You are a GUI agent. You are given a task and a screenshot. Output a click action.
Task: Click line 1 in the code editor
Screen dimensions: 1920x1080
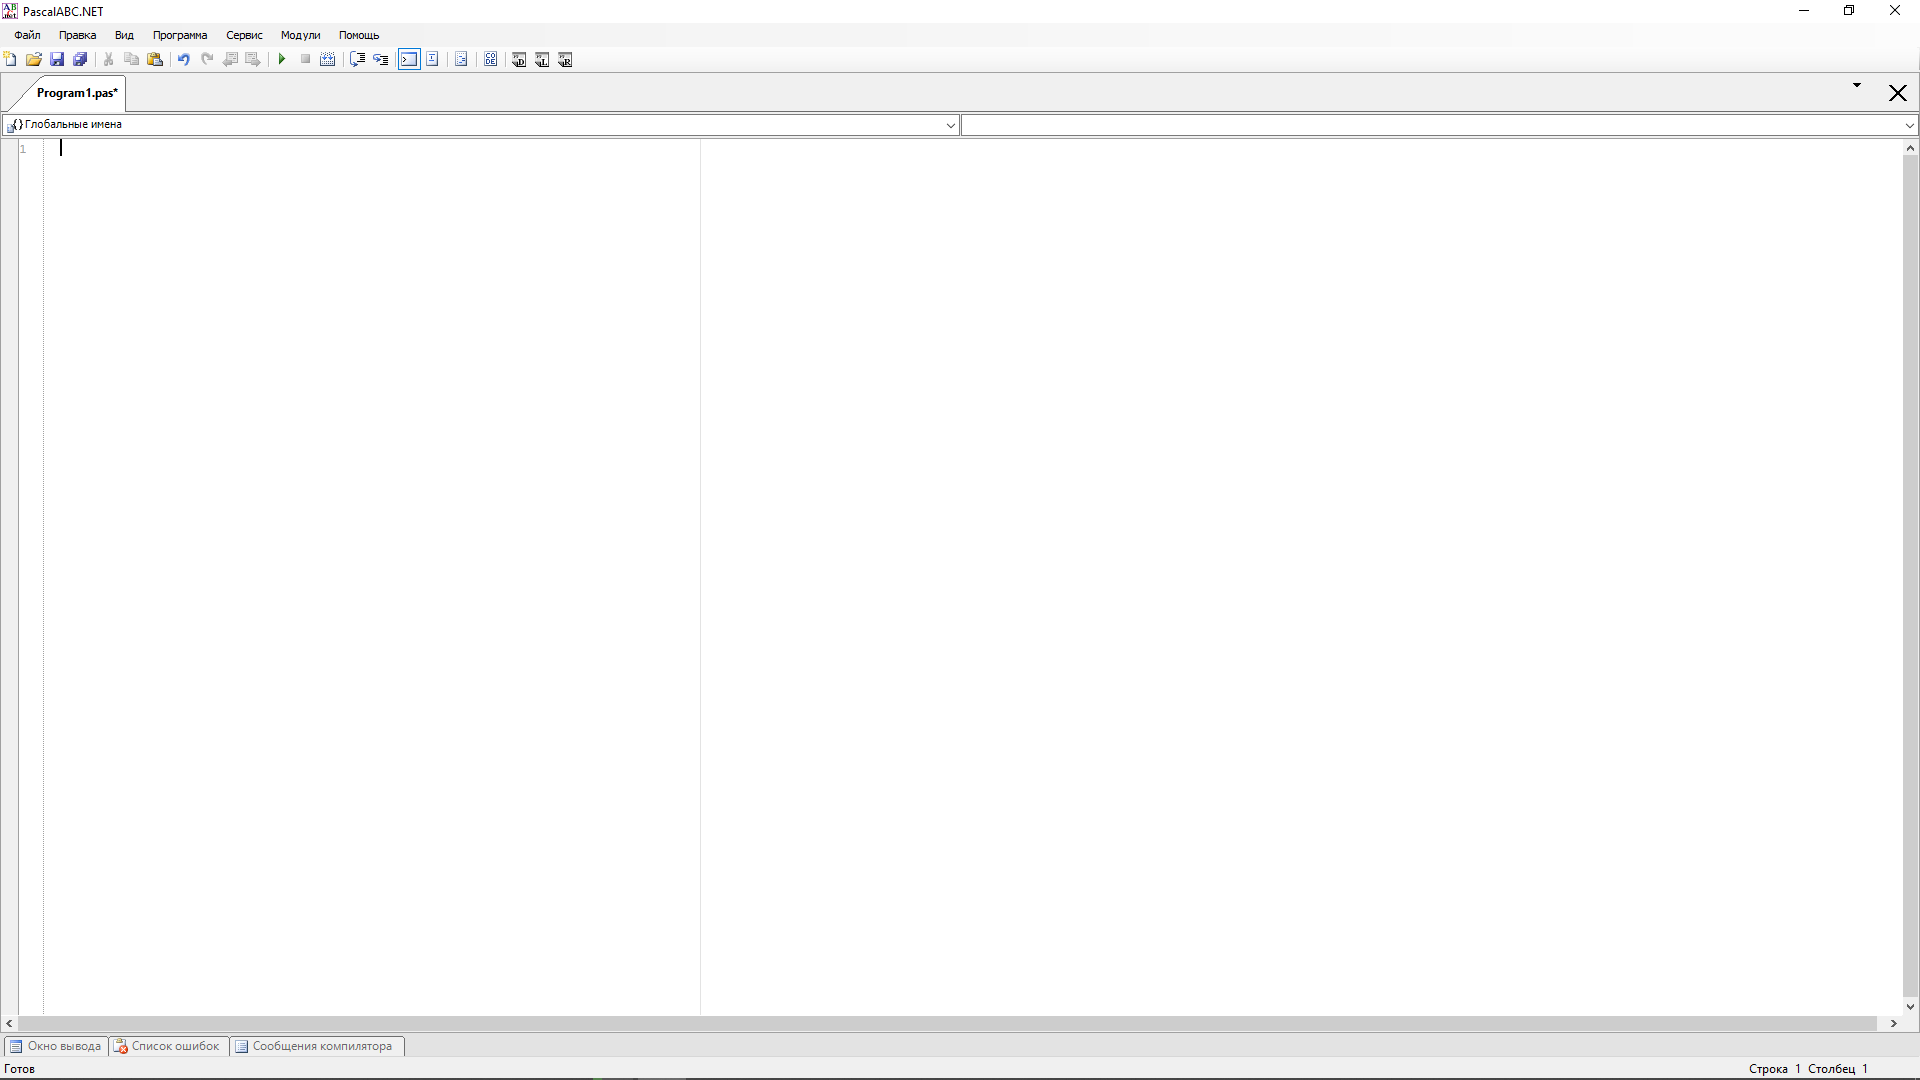point(970,149)
